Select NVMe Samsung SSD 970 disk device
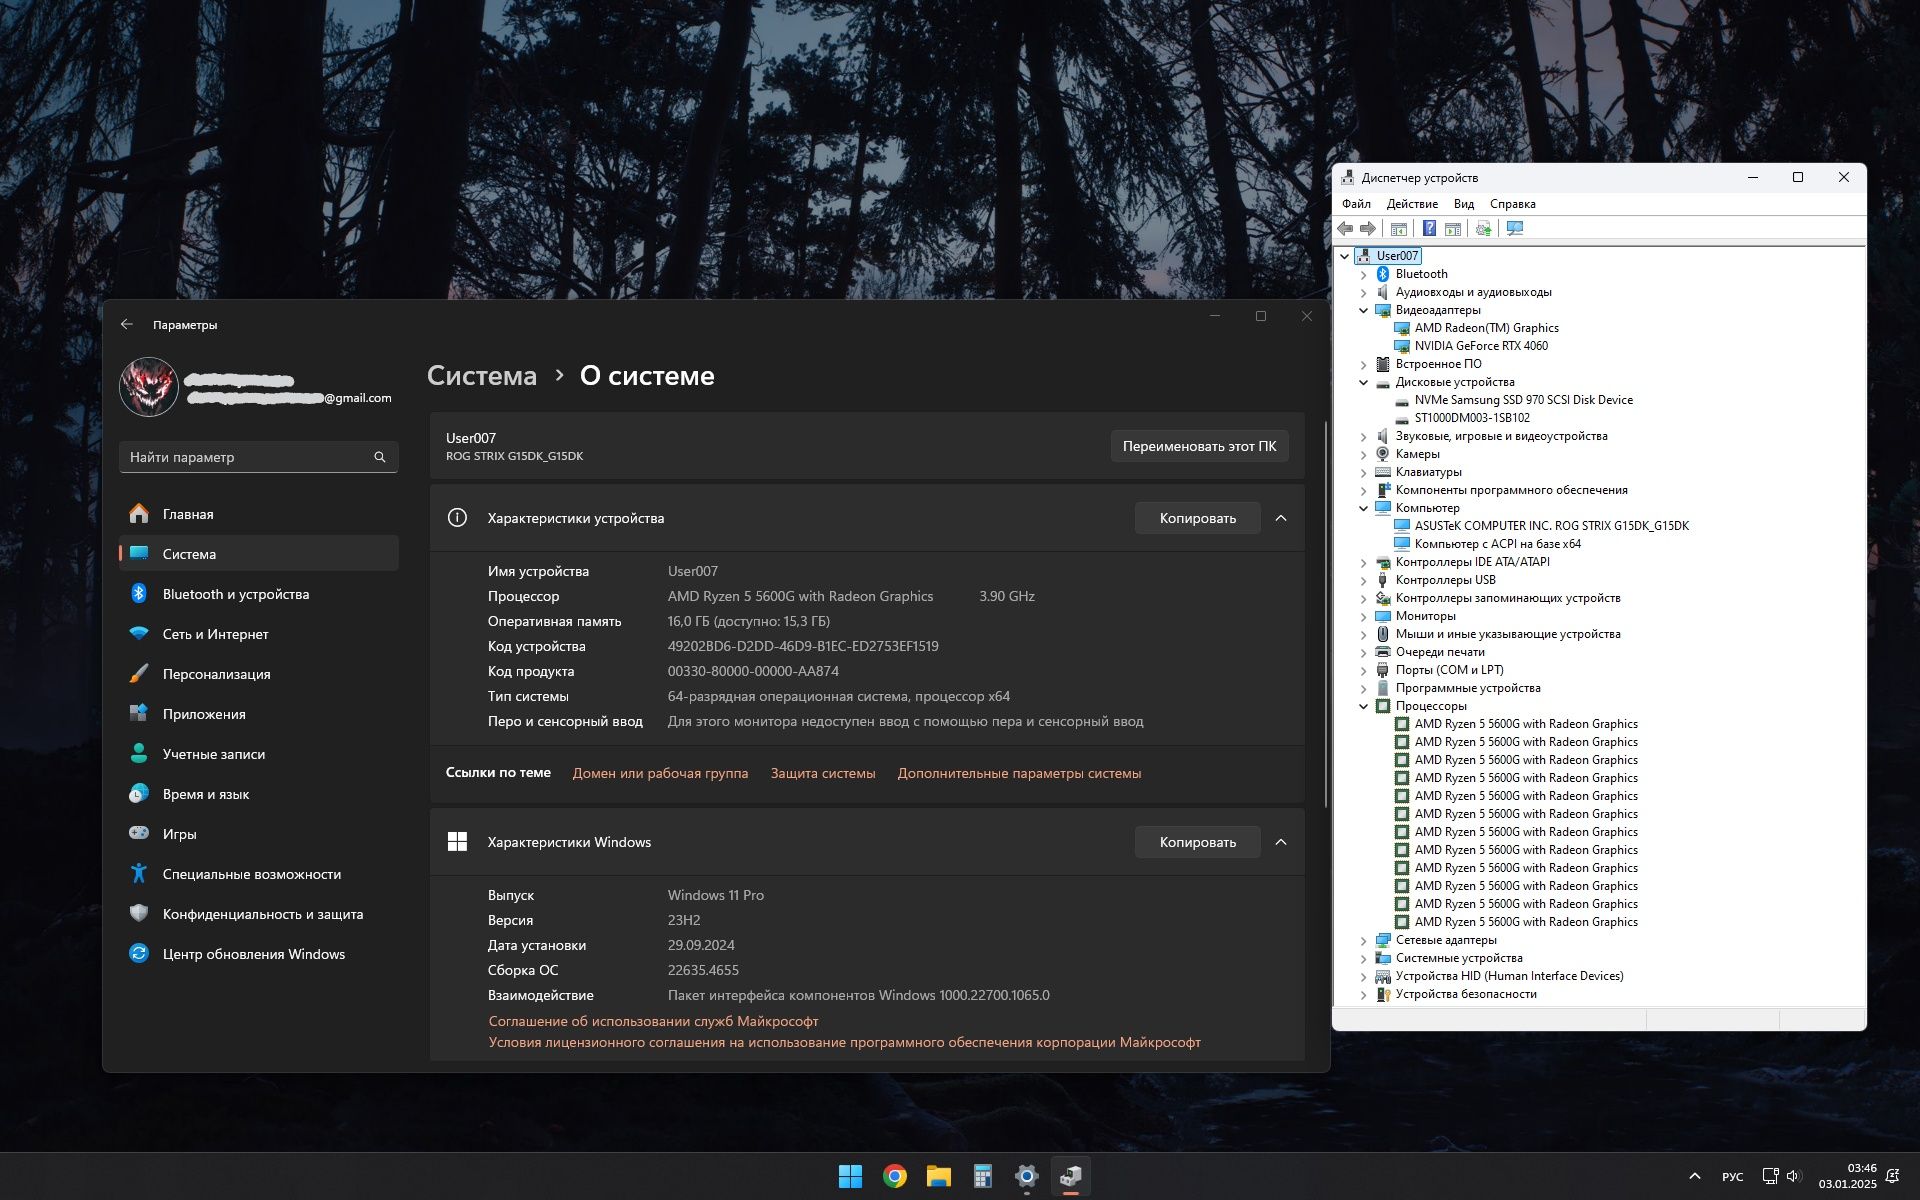 pos(1523,400)
